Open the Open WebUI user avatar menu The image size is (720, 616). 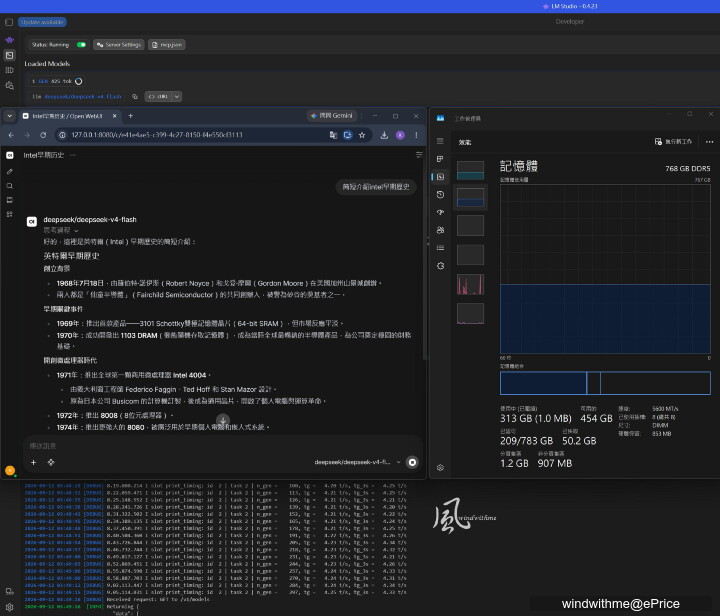click(10, 470)
